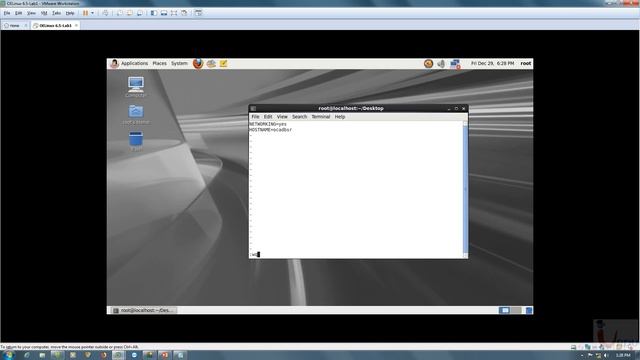Open the VMware Tabs menu
Screen dimensions: 640x360
click(56, 13)
